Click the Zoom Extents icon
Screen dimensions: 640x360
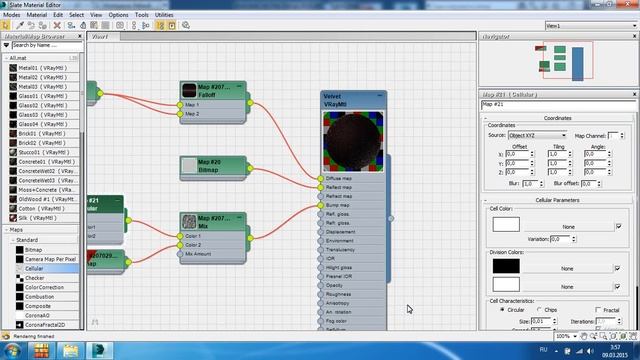(x=613, y=336)
